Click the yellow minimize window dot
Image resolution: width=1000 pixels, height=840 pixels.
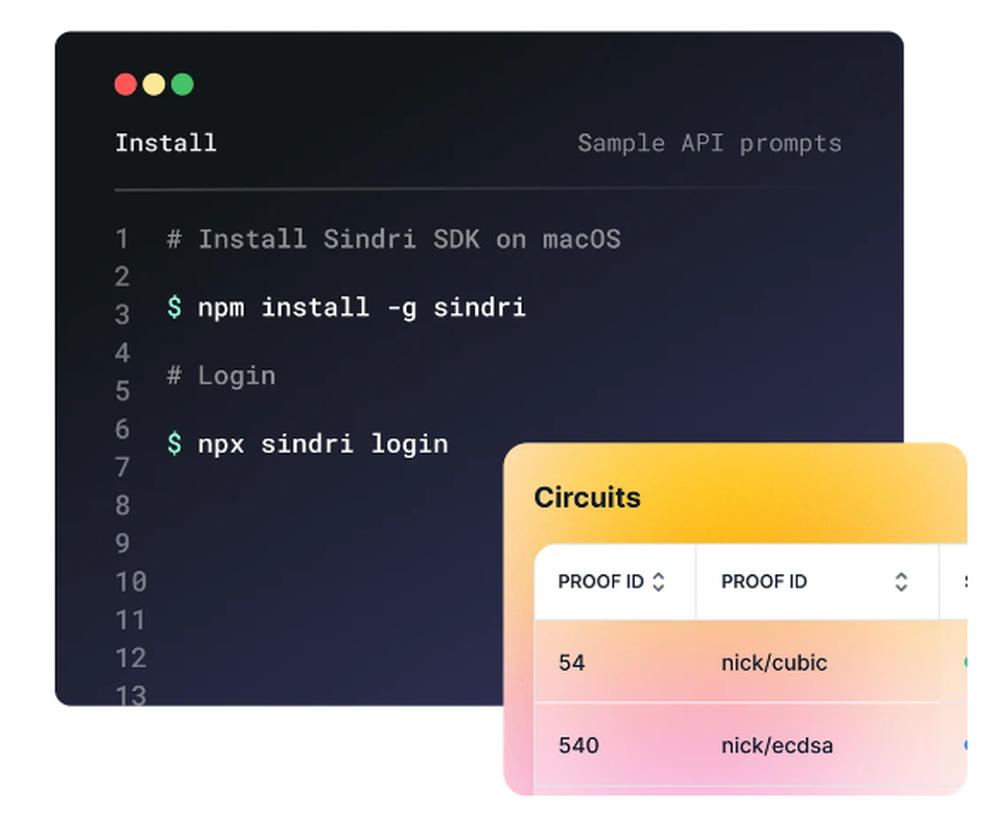[x=154, y=84]
